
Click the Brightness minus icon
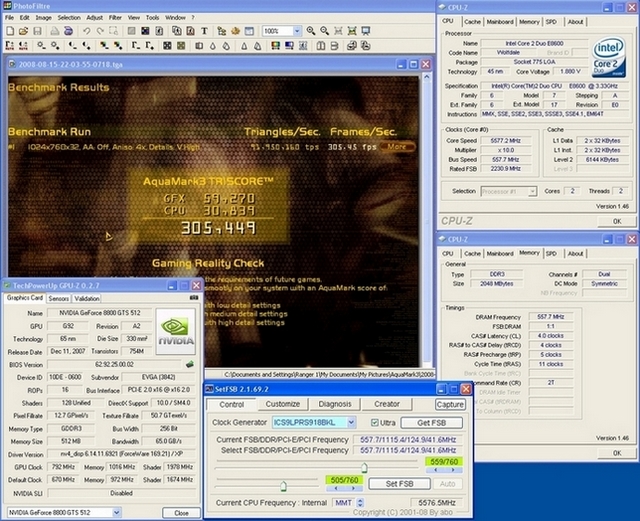(x=41, y=46)
